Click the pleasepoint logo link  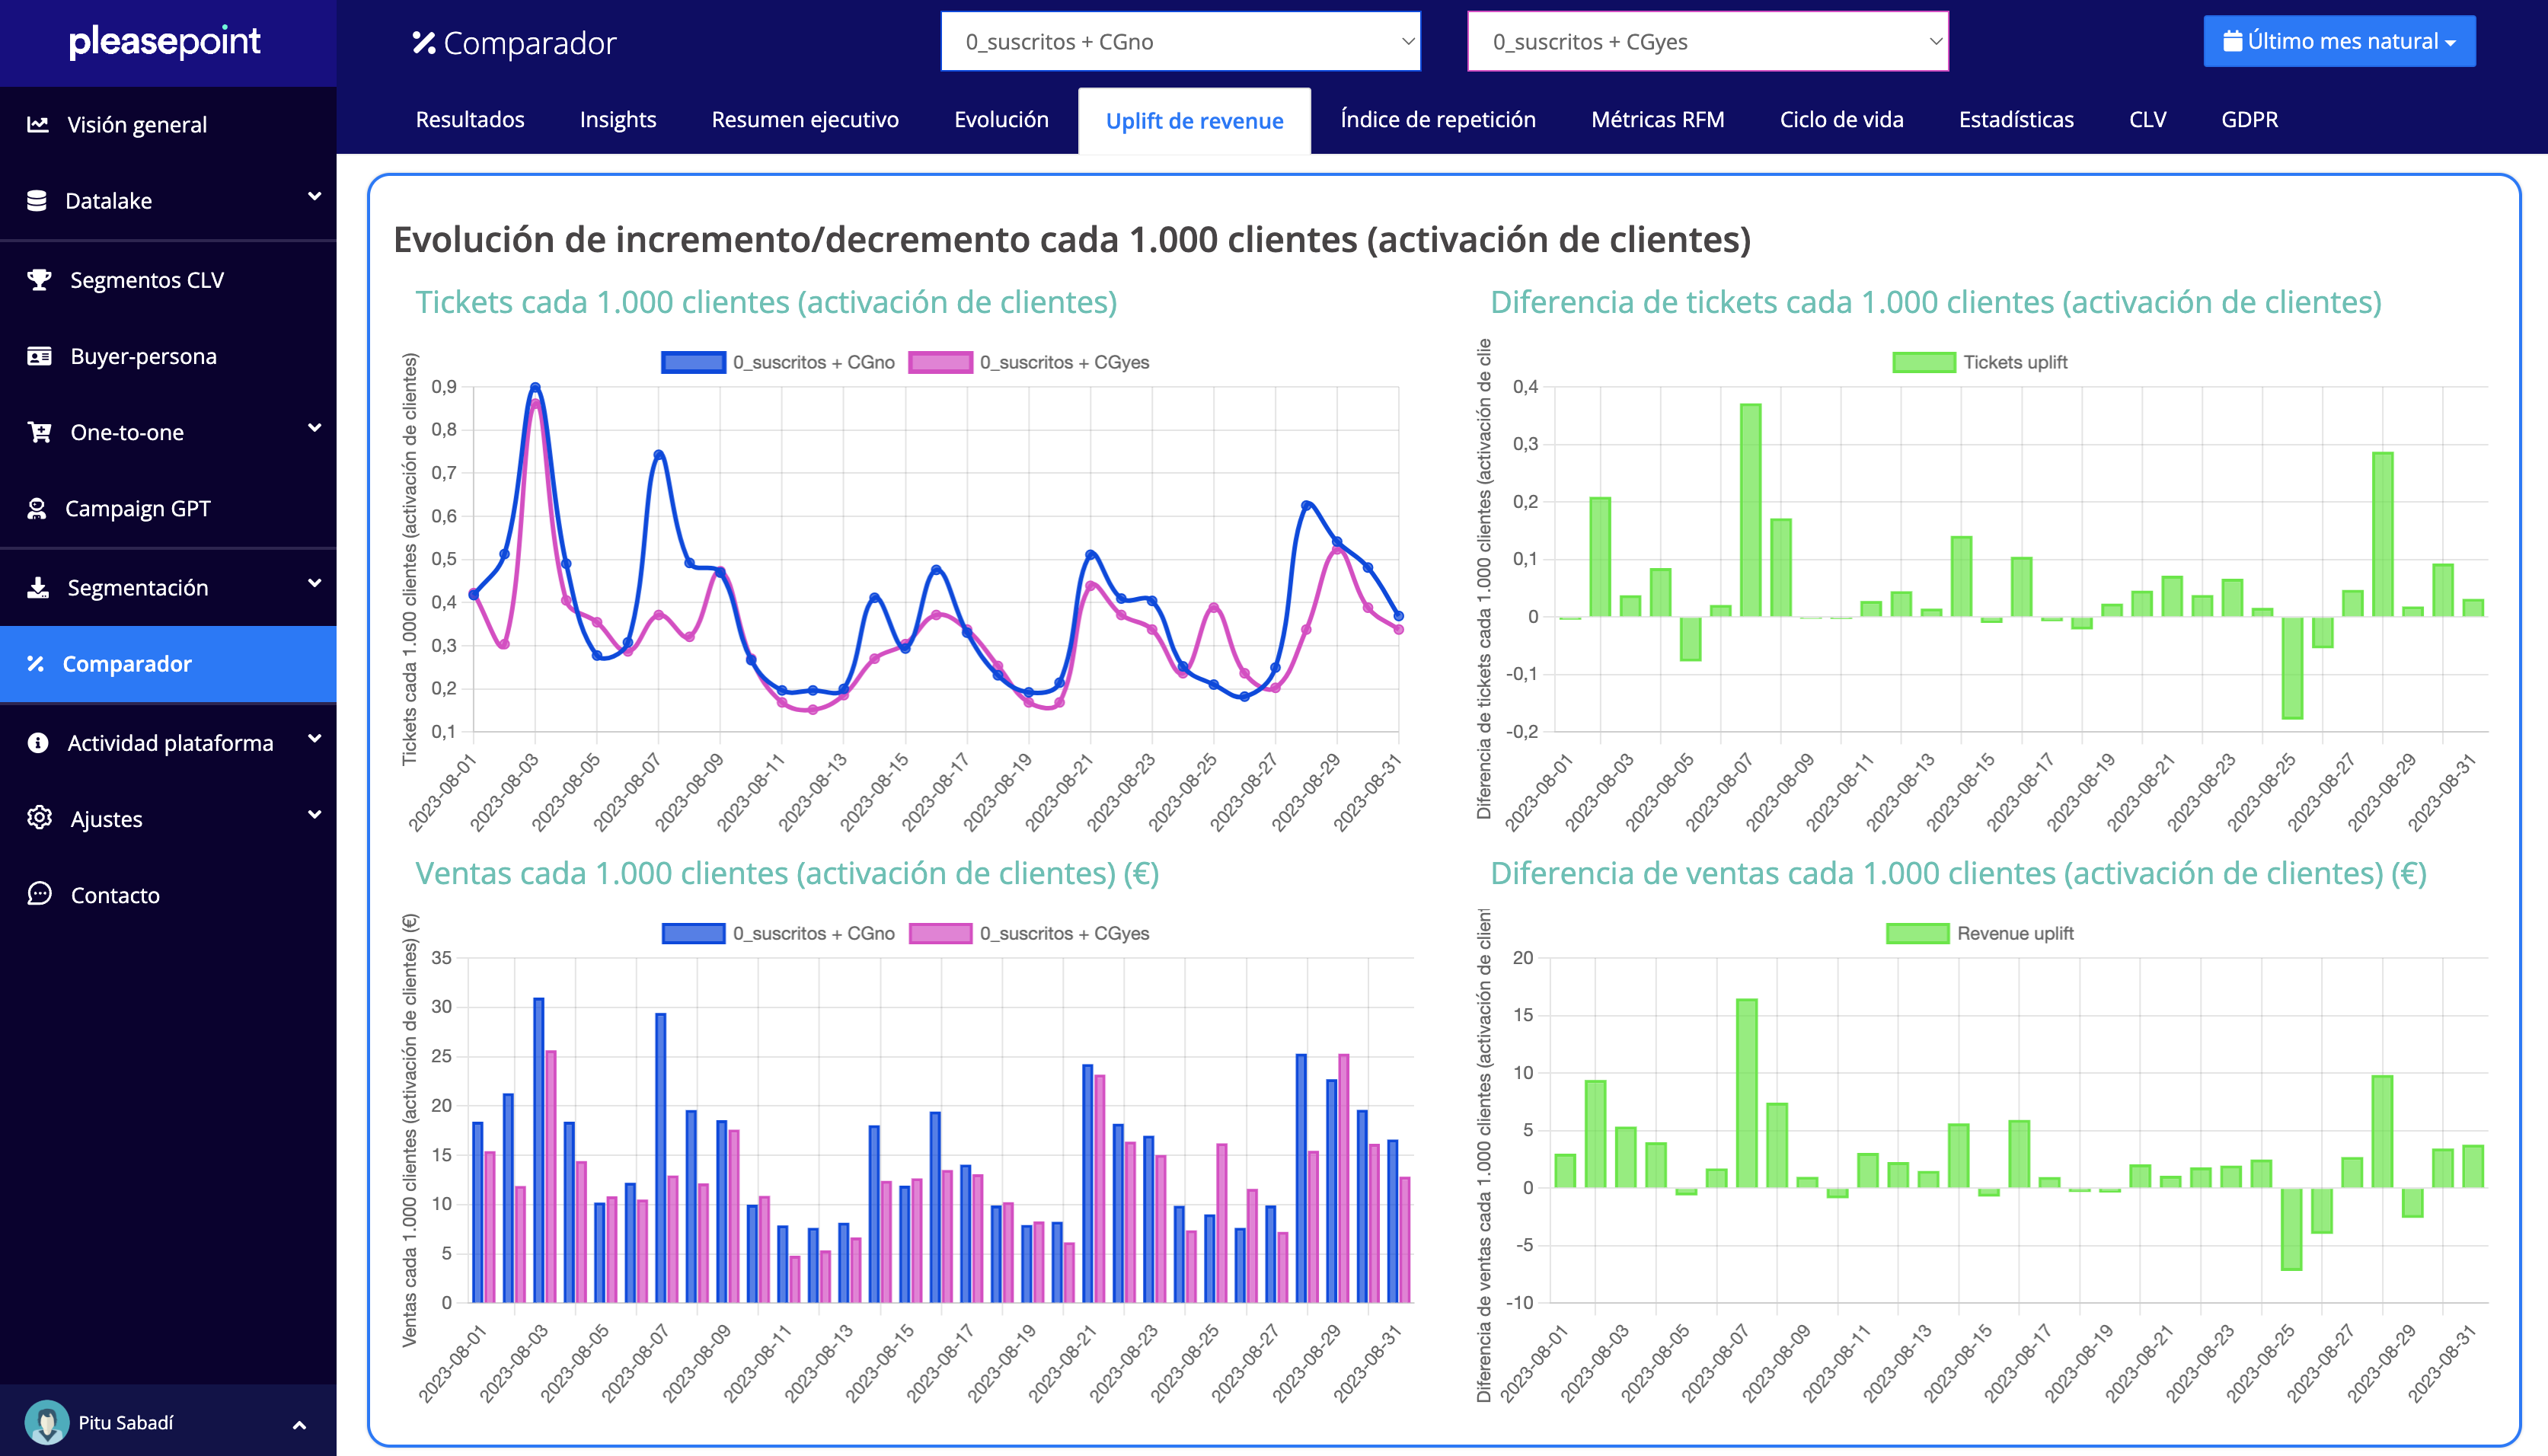(x=165, y=42)
